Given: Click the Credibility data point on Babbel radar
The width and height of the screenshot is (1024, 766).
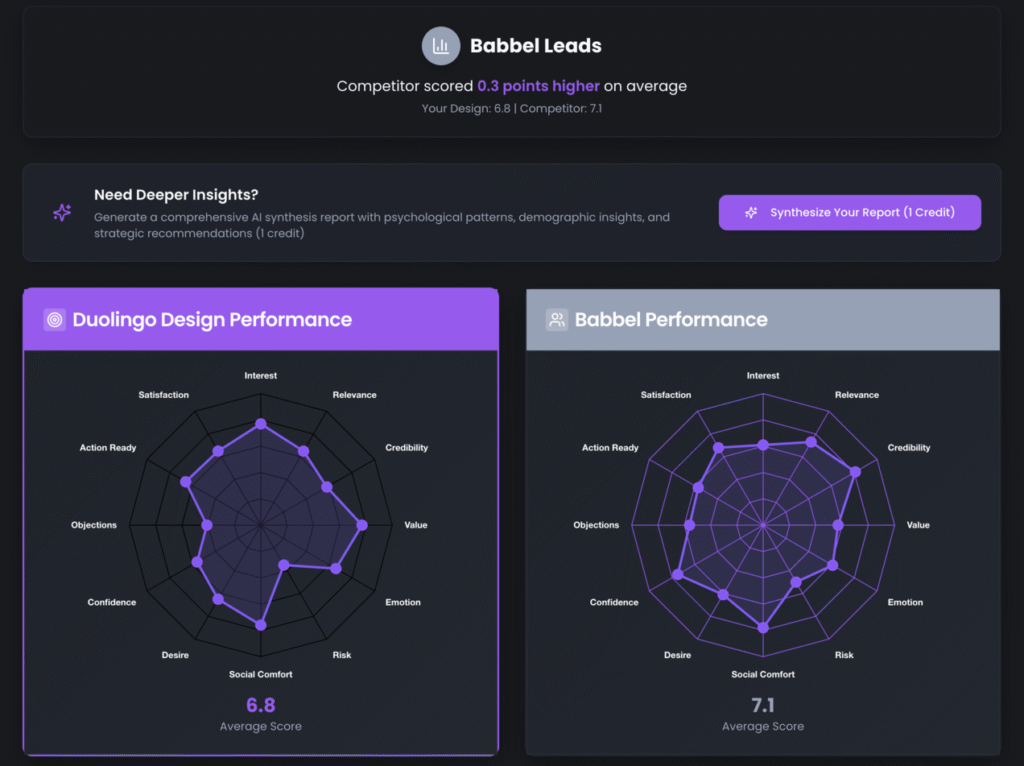Looking at the screenshot, I should point(855,471).
